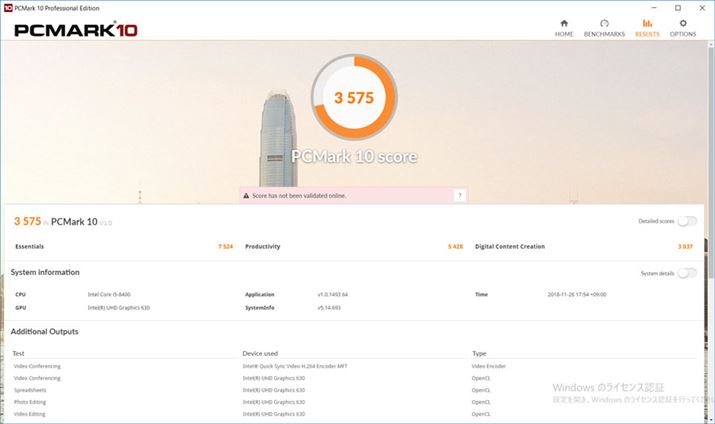Click the score warning triangle icon
Viewport: 715px width, 424px height.
point(246,196)
